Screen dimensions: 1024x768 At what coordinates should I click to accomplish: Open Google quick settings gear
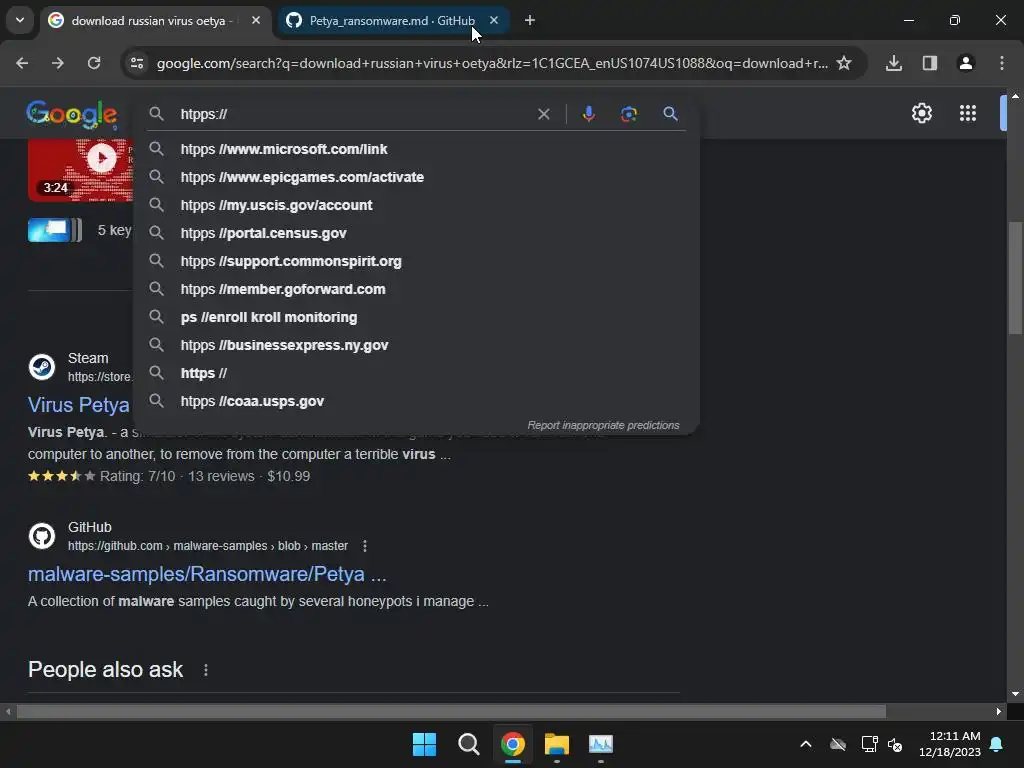pos(921,114)
